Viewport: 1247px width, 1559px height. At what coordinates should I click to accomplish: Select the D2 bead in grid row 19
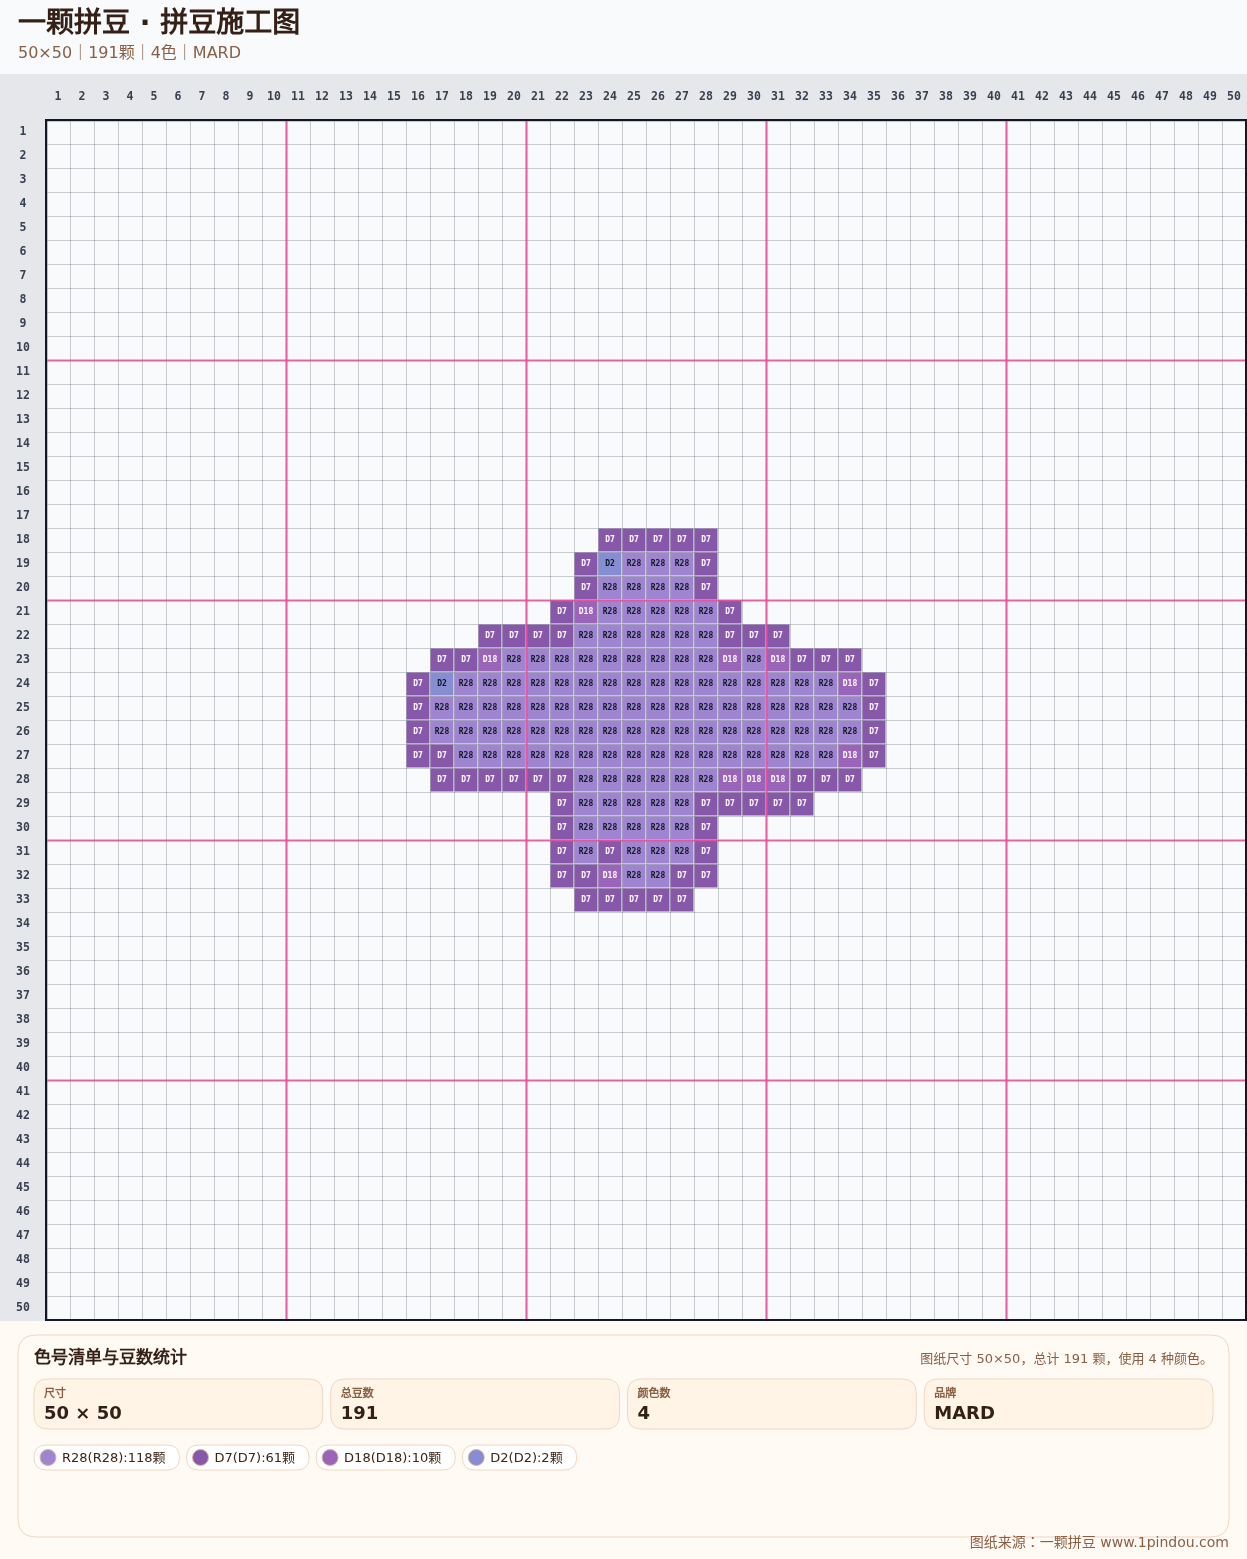pyautogui.click(x=610, y=563)
